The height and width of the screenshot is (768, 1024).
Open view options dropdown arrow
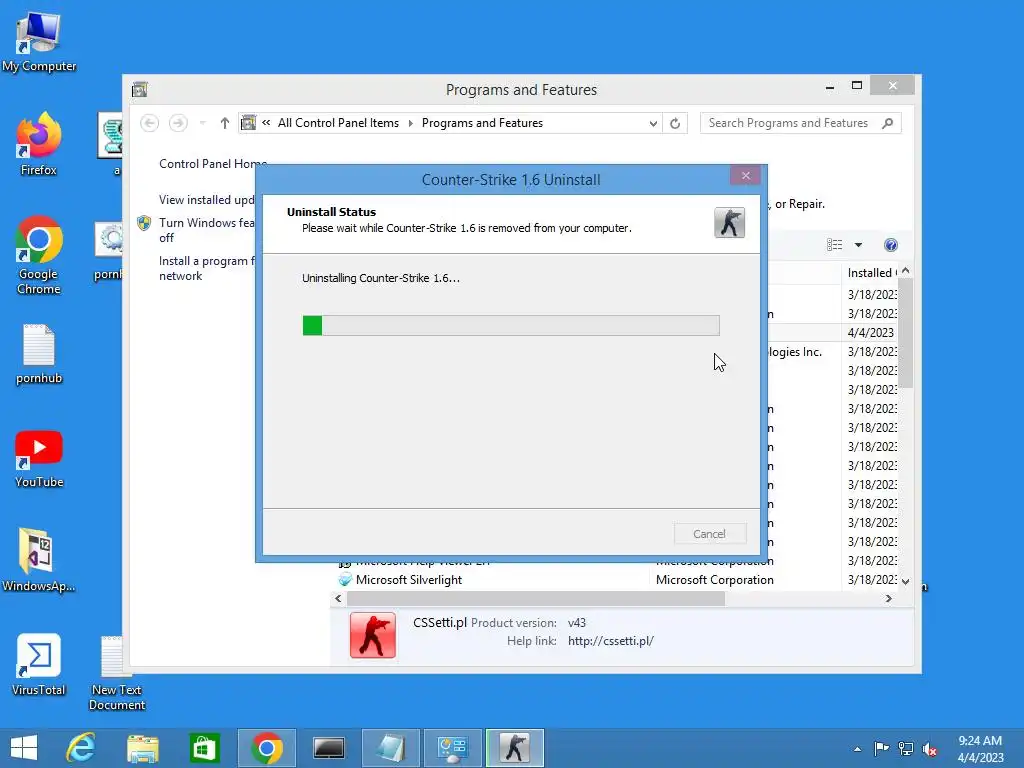pyautogui.click(x=858, y=245)
